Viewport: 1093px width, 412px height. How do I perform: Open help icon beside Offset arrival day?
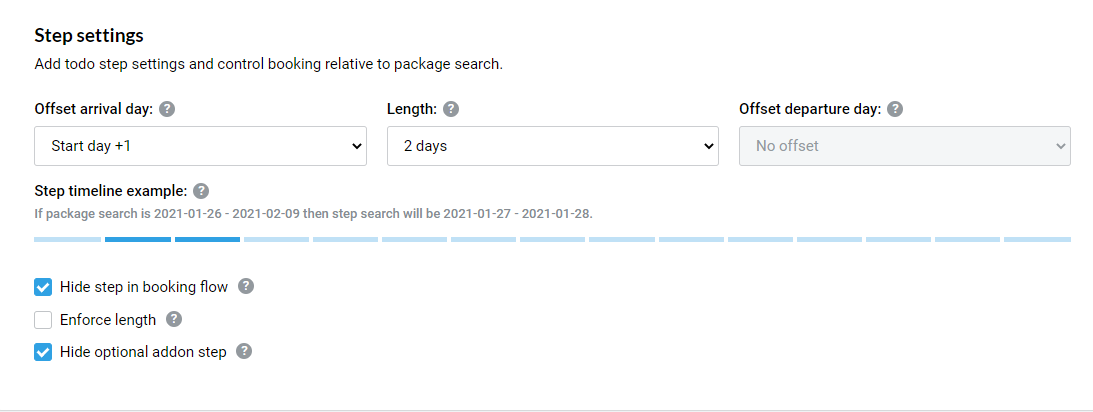pos(167,109)
